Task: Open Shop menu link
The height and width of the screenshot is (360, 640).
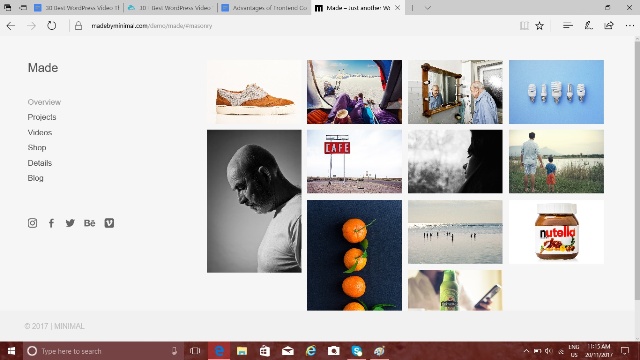Action: point(37,148)
